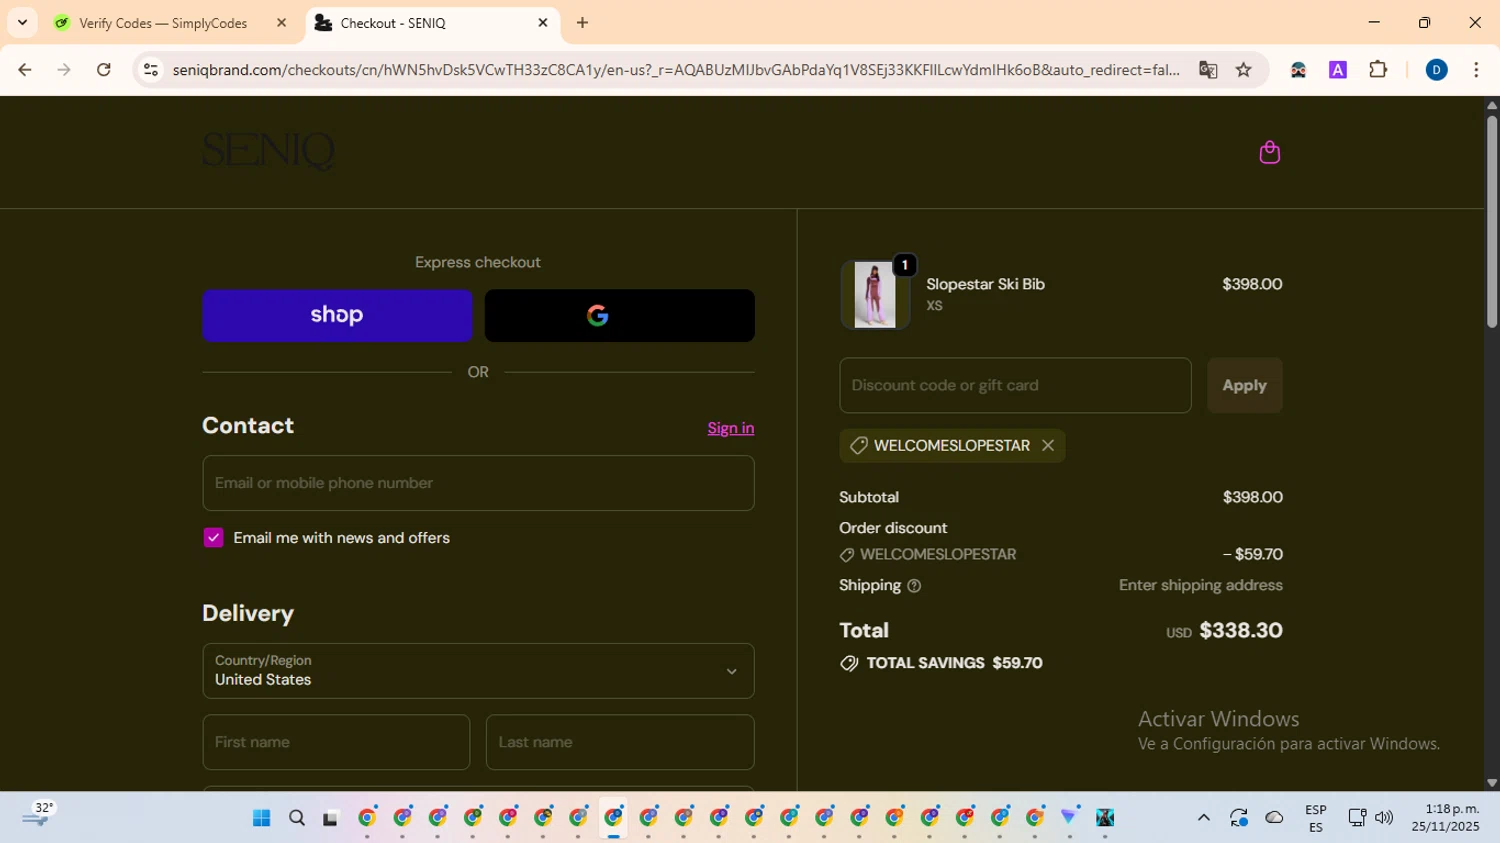Click the $338.30 total amount
Screen dimensions: 1500x843
coord(1240,631)
